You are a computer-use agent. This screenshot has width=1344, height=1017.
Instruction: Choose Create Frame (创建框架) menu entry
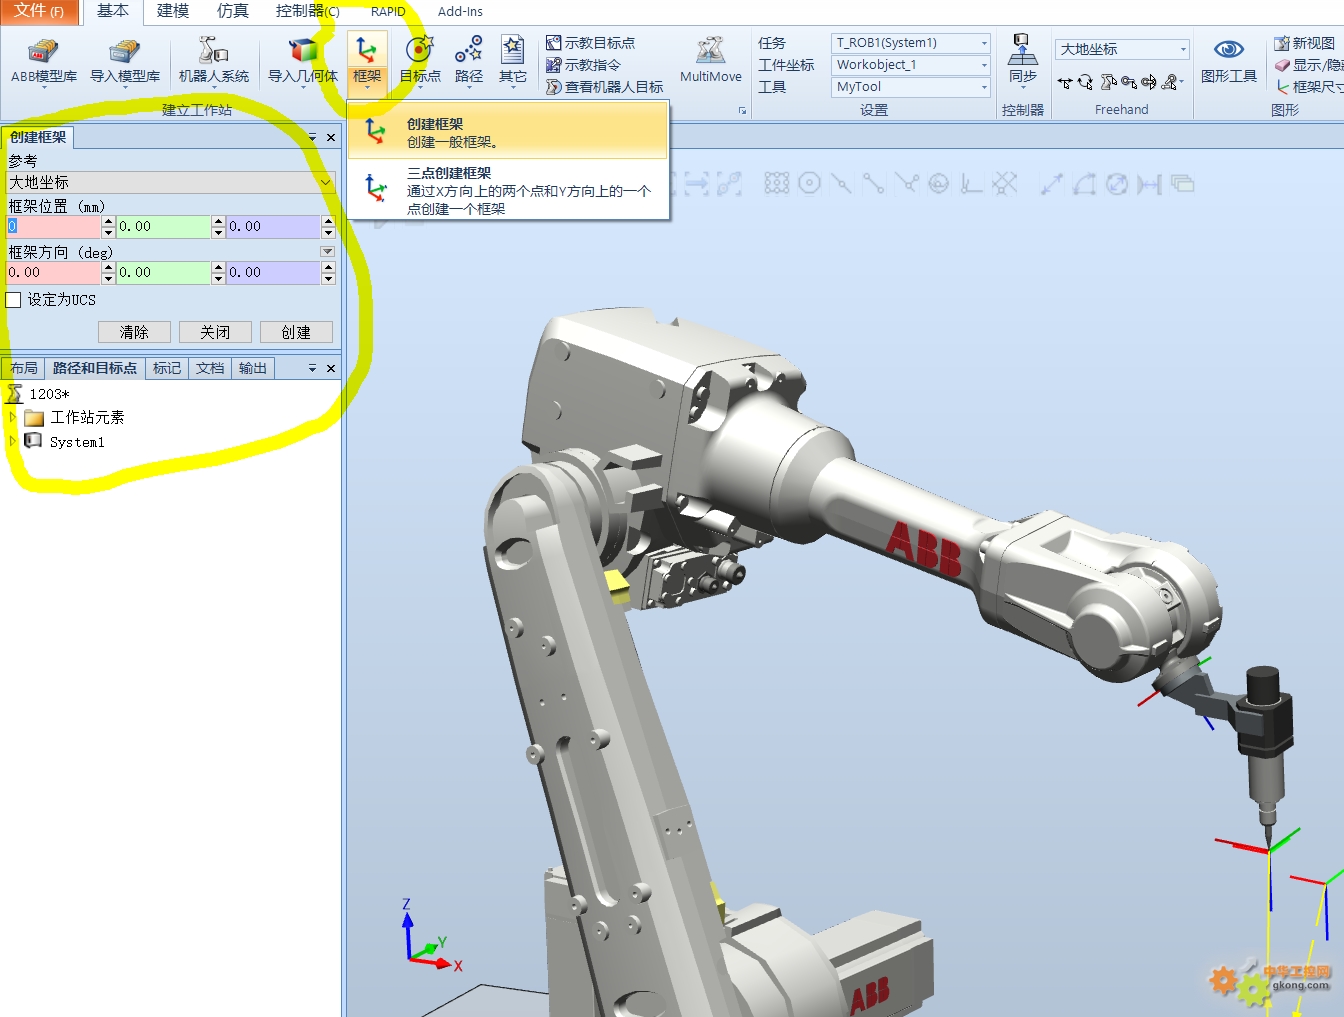coord(508,132)
